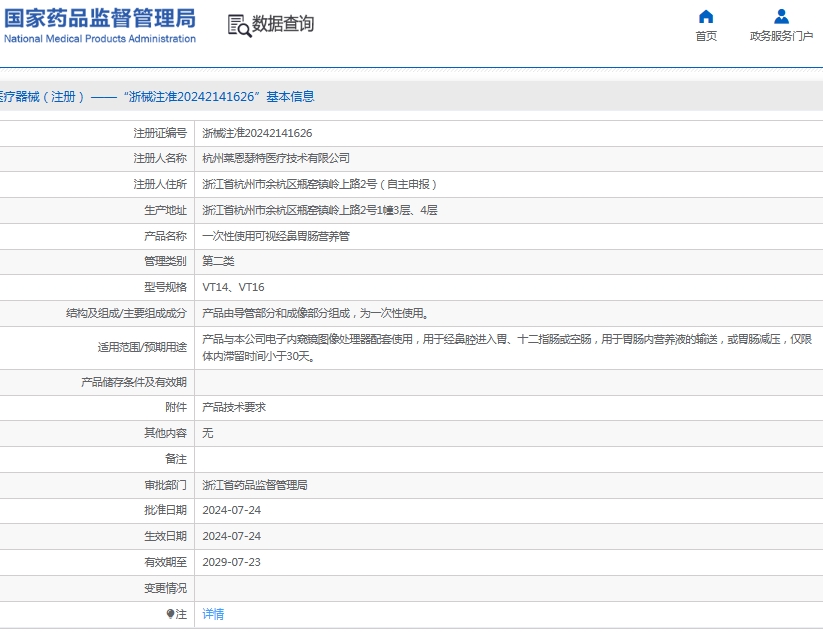Click the 注册证编号 row label
Image resolution: width=823 pixels, height=637 pixels.
click(x=160, y=133)
